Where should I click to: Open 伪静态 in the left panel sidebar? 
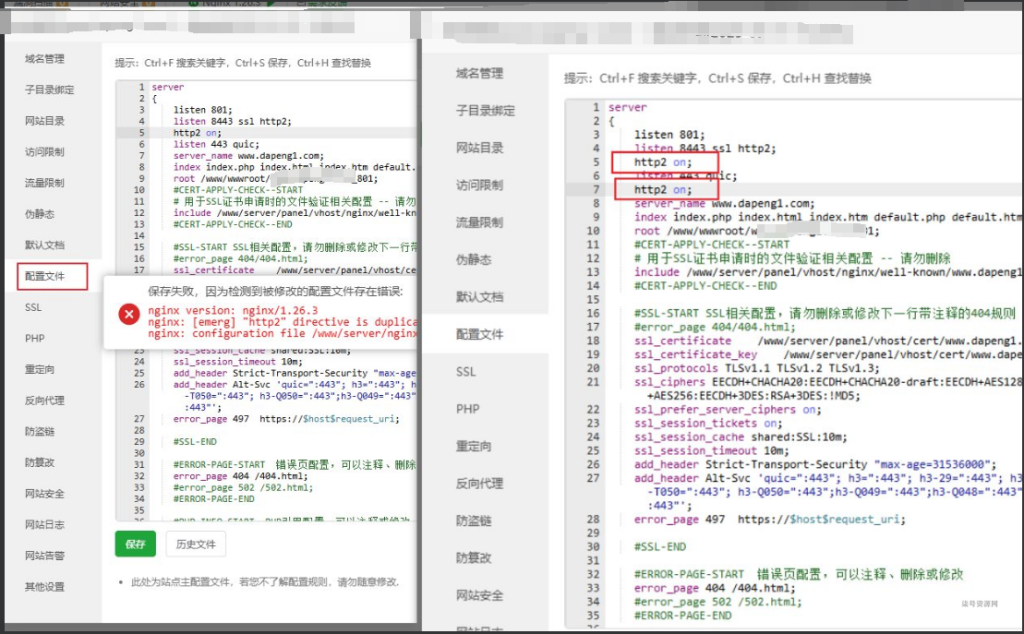(x=40, y=214)
